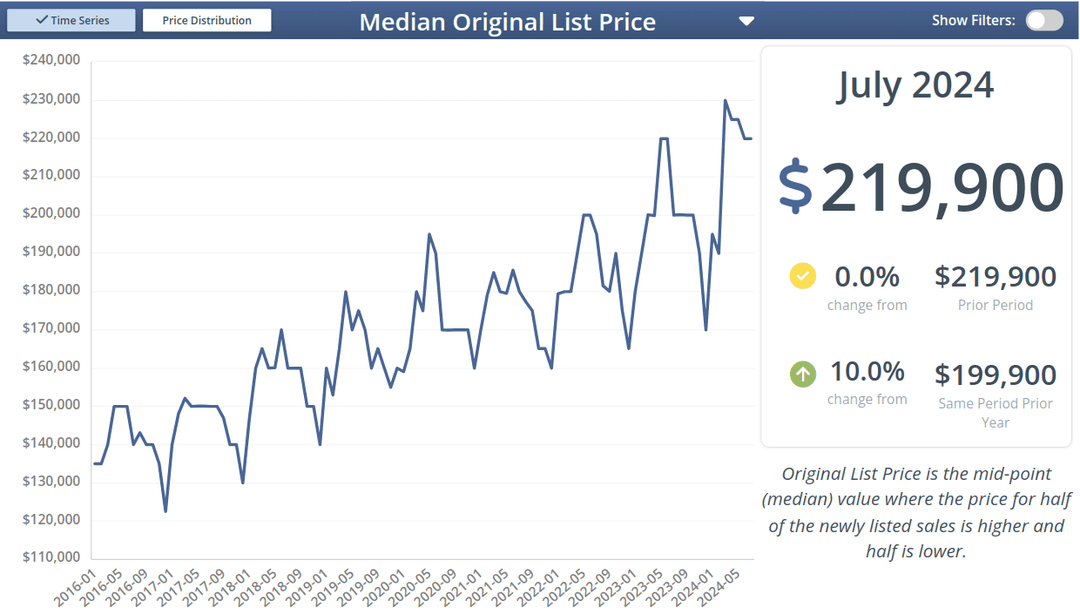Click the green up-arrow badge beside 10.0%
Viewport: 1080px width, 614px height.
click(x=802, y=373)
